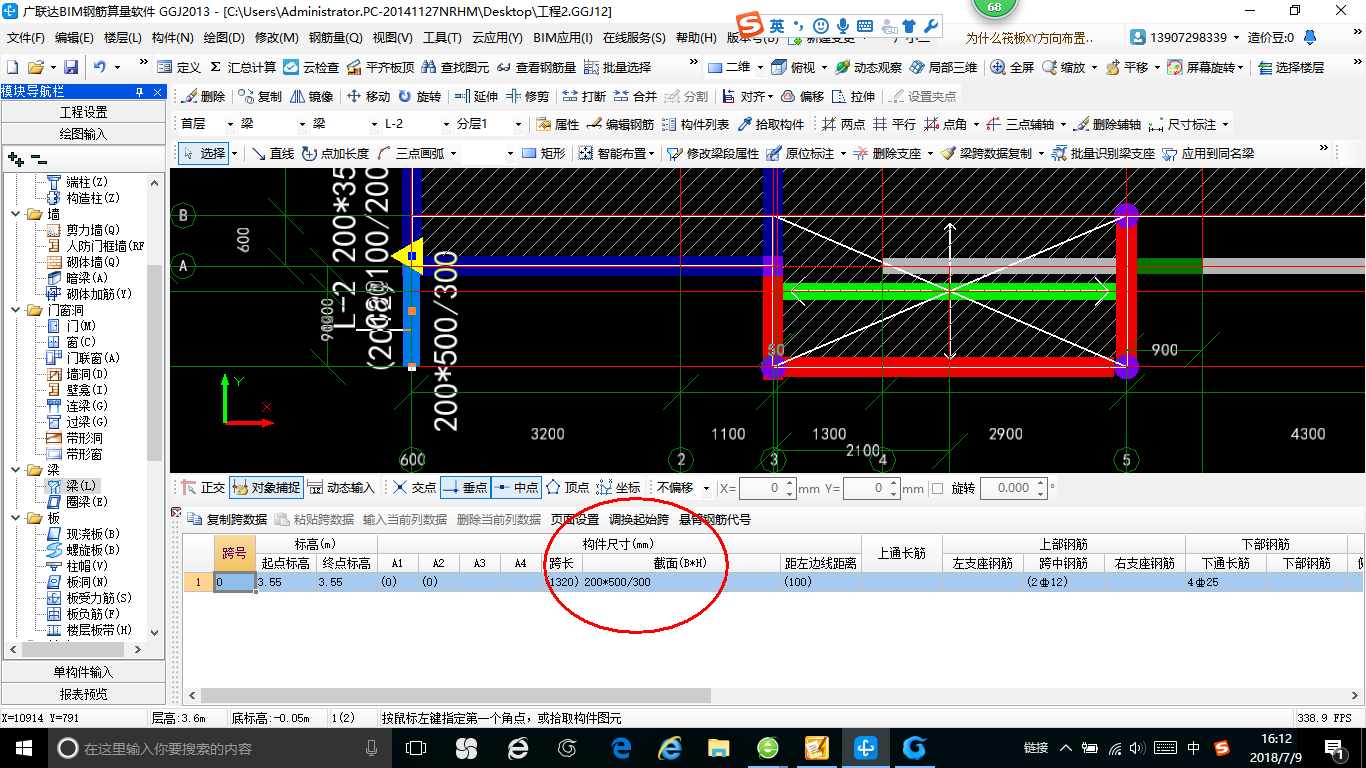Open 帮助(H) menu

(x=696, y=38)
